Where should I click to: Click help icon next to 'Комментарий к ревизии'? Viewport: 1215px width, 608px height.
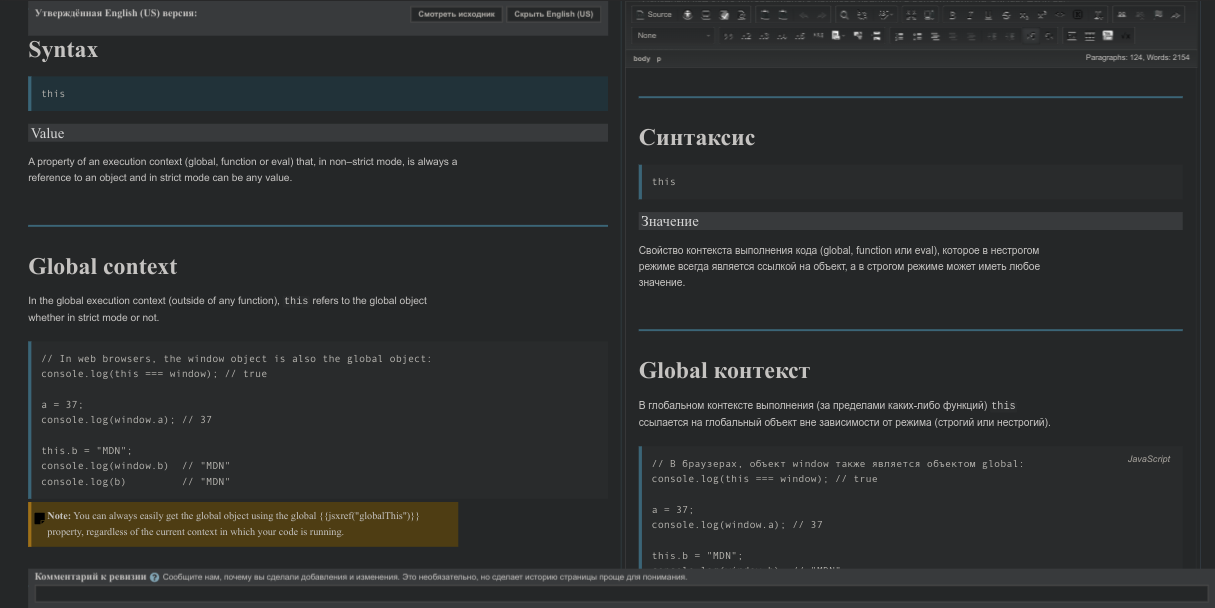pyautogui.click(x=154, y=577)
